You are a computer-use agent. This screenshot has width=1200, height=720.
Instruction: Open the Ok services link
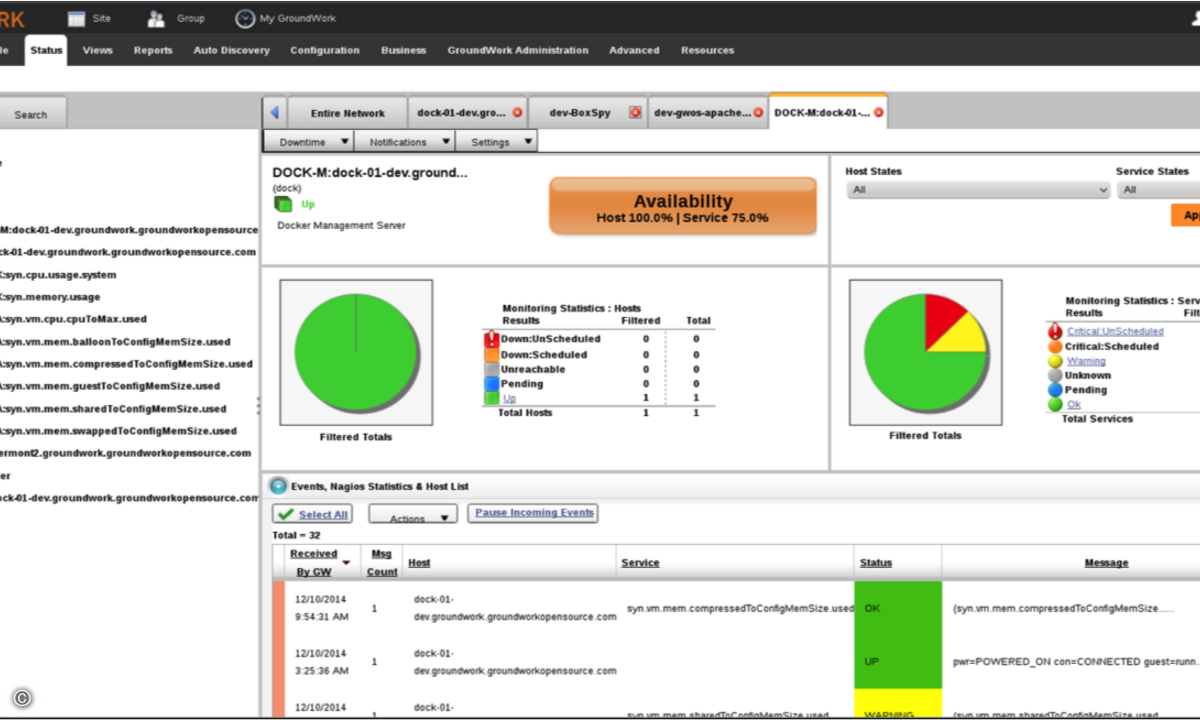[x=1074, y=405]
